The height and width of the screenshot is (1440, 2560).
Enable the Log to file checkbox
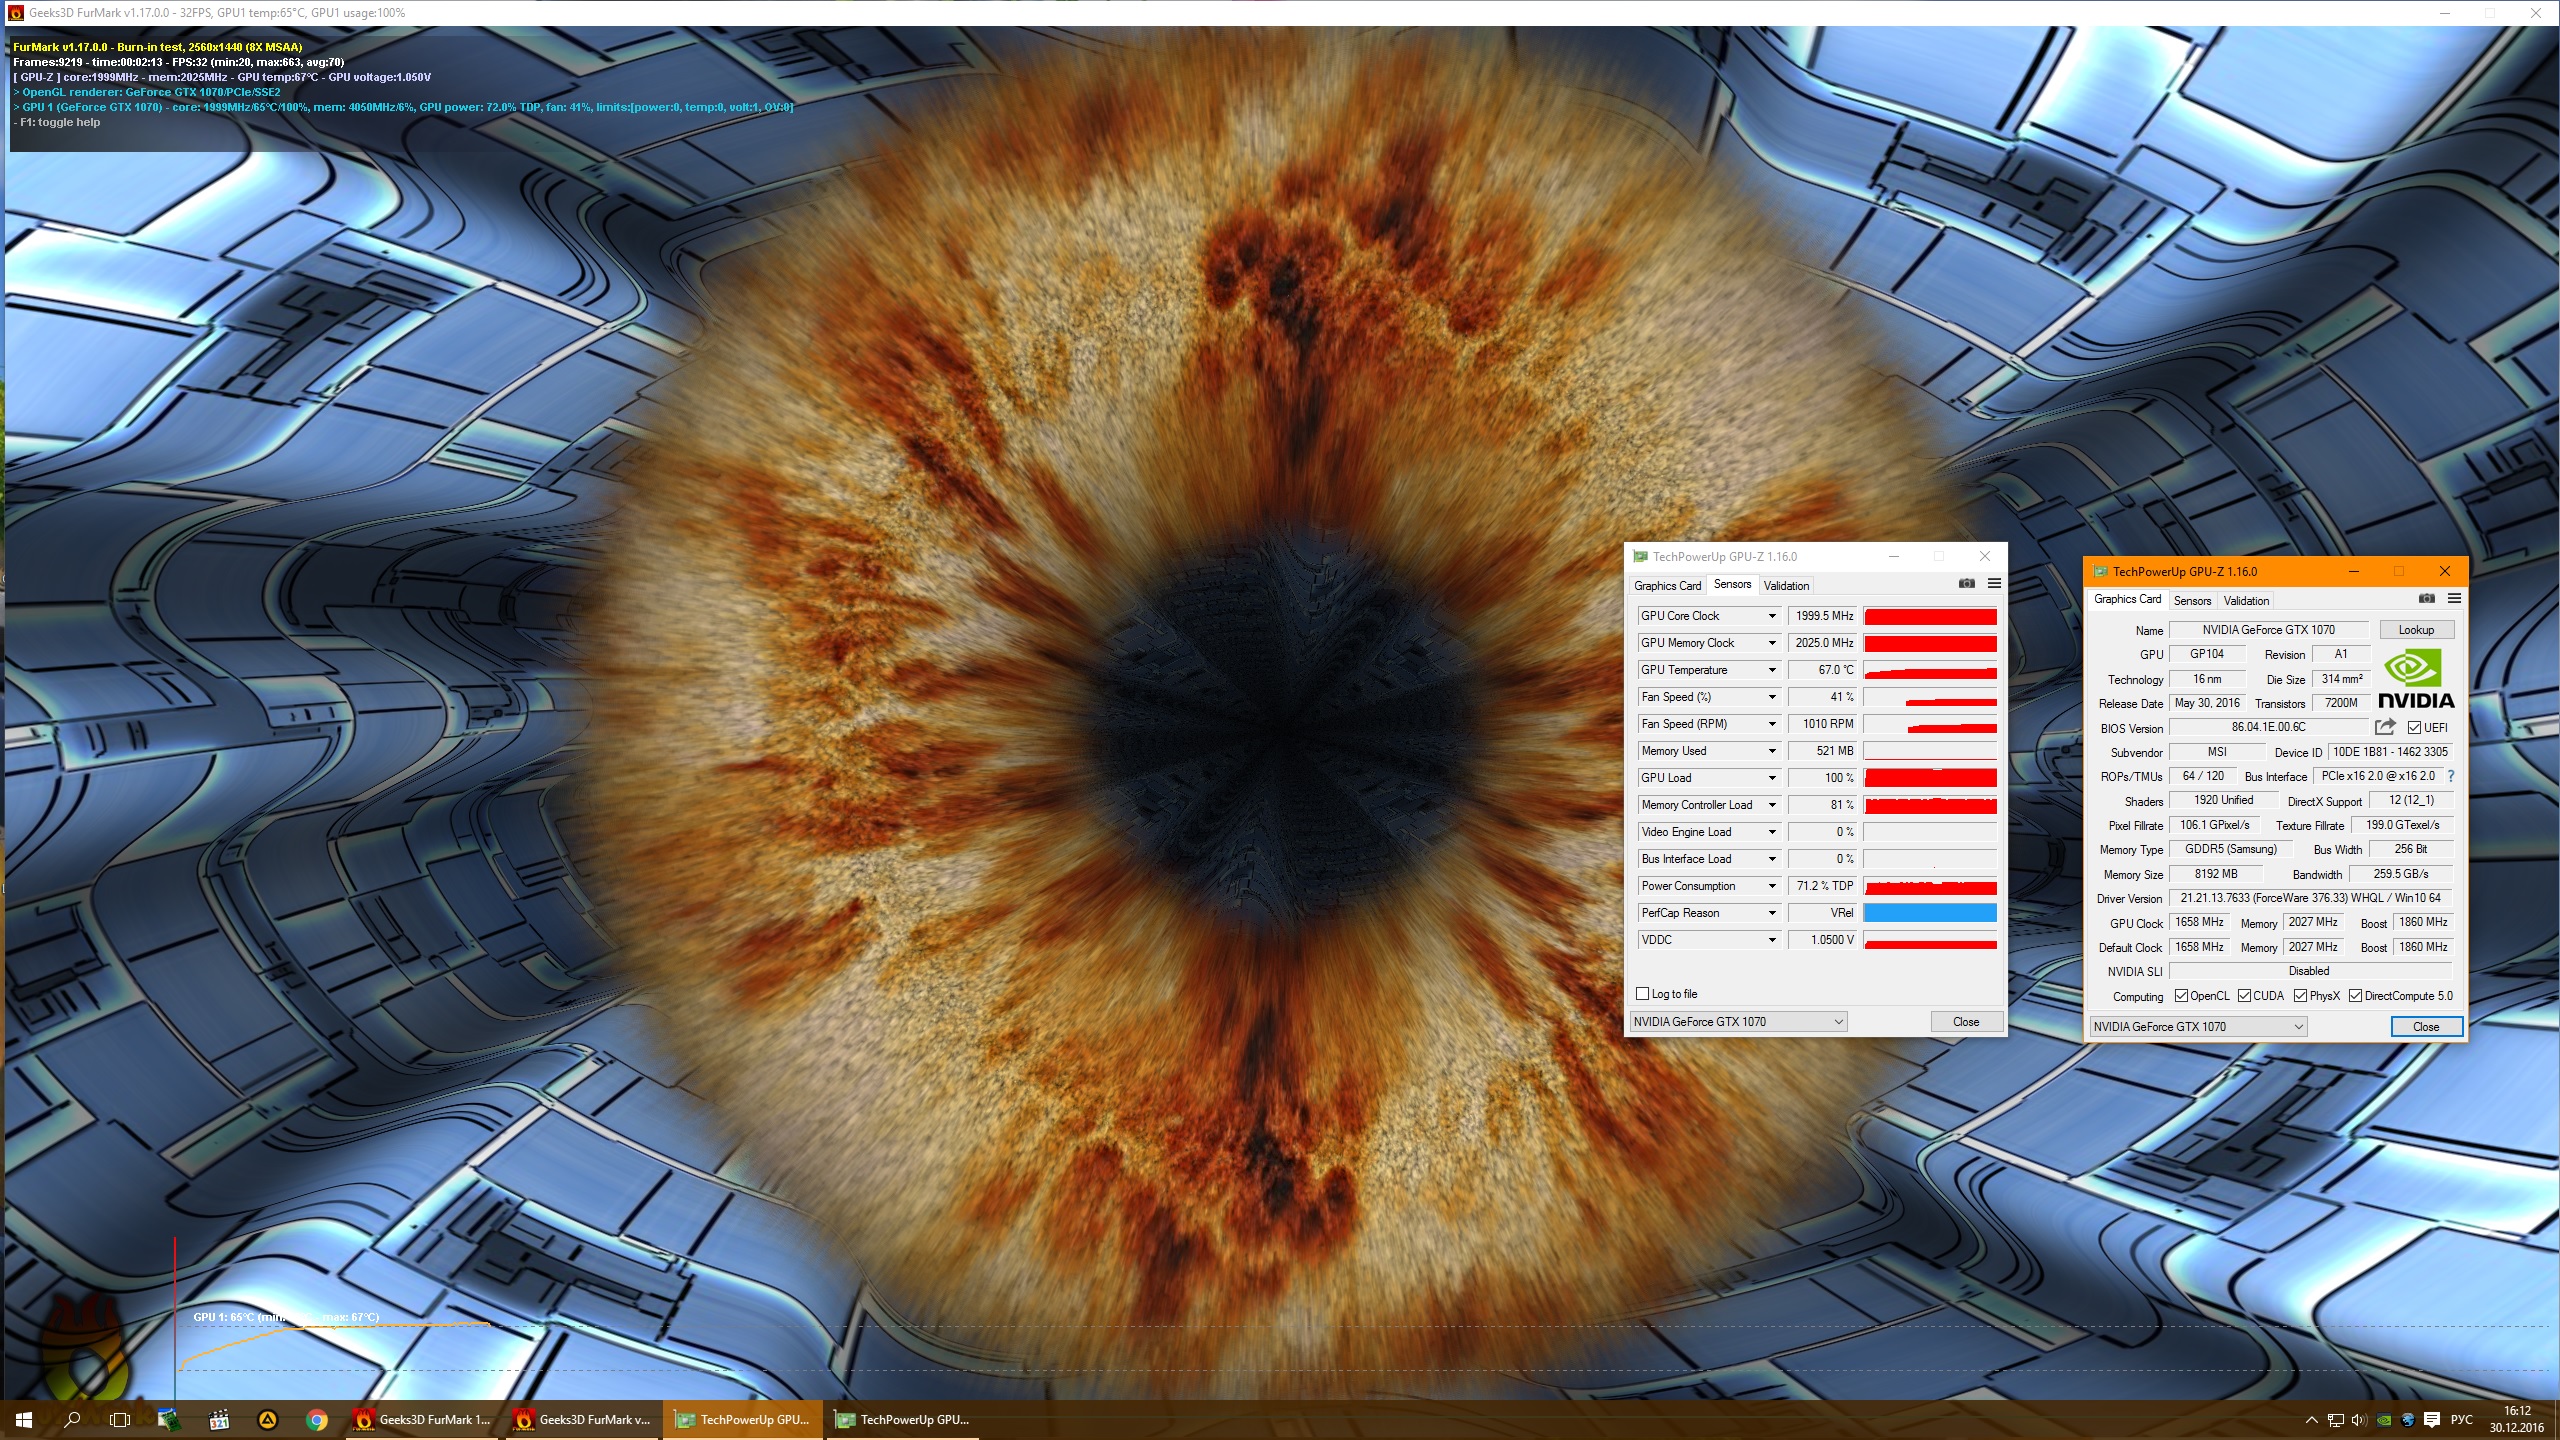(1642, 994)
